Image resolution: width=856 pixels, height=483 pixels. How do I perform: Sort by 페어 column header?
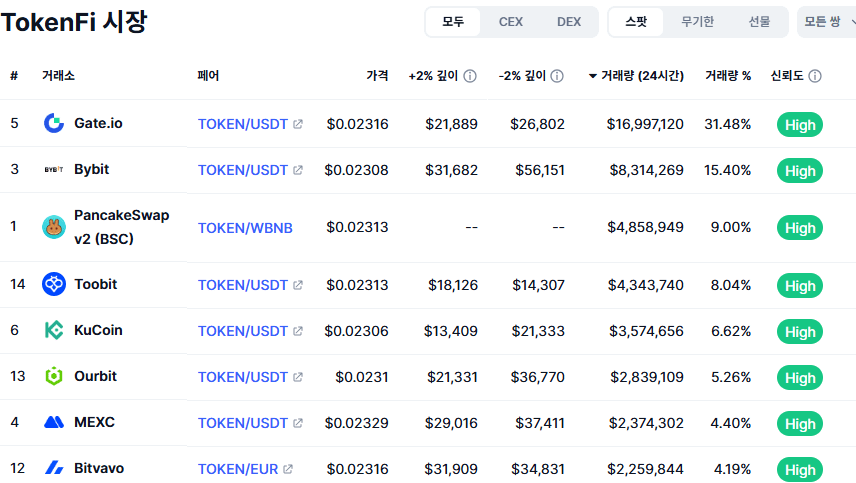[208, 76]
